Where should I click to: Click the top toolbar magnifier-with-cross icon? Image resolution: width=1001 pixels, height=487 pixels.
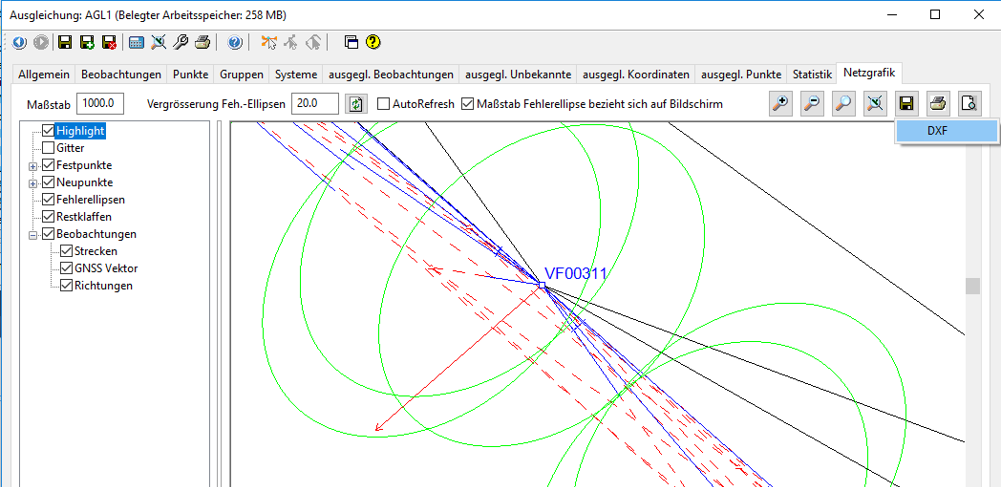[x=158, y=43]
